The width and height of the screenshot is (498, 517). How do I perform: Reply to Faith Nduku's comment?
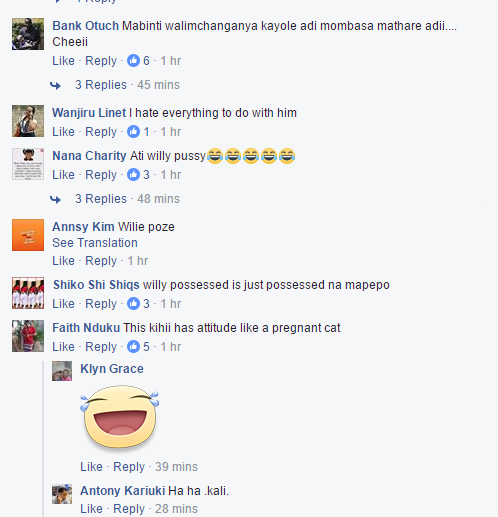101,347
